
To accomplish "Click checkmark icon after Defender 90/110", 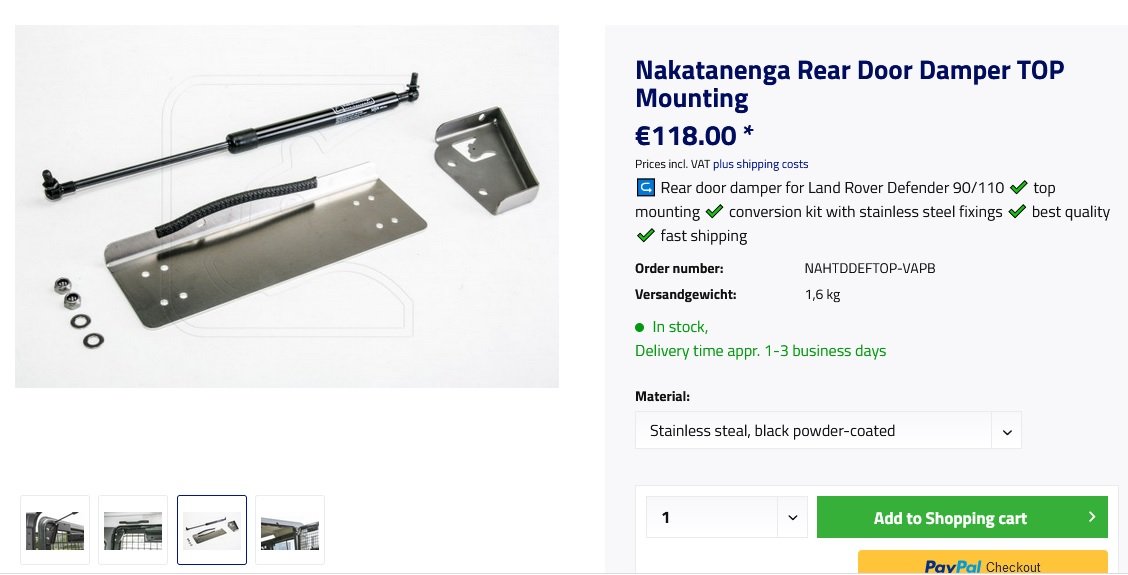I will 1019,188.
